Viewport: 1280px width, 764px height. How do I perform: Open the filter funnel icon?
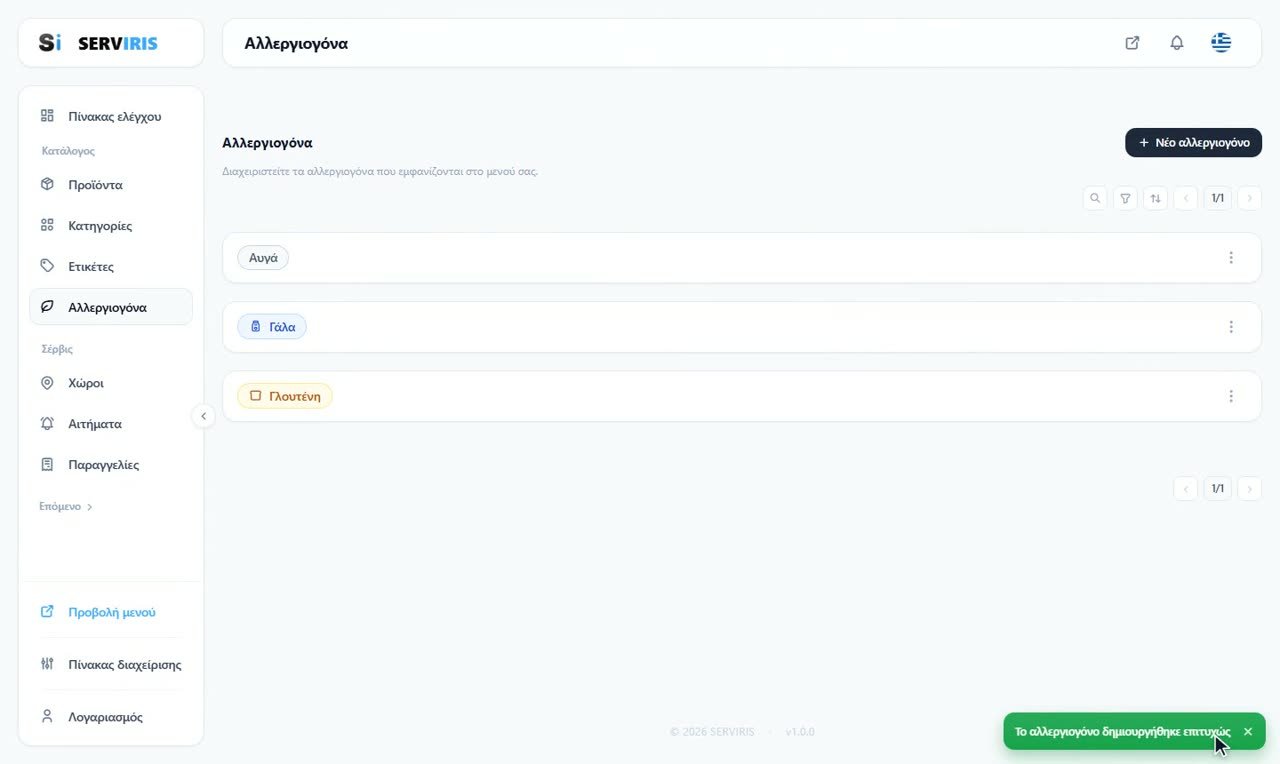(x=1125, y=198)
